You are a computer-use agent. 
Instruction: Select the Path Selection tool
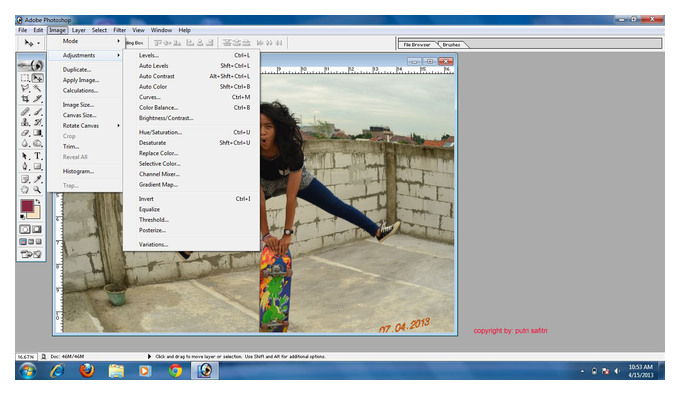pos(25,156)
